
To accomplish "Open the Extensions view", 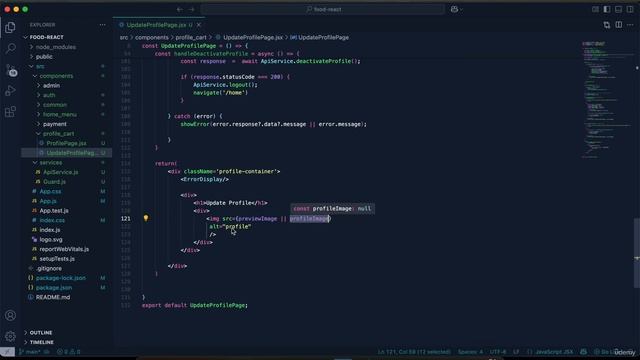I will point(10,111).
